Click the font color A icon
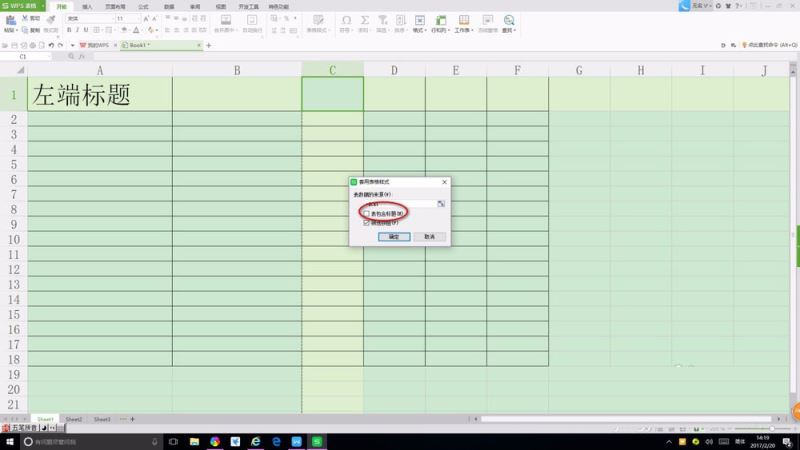 [136, 30]
